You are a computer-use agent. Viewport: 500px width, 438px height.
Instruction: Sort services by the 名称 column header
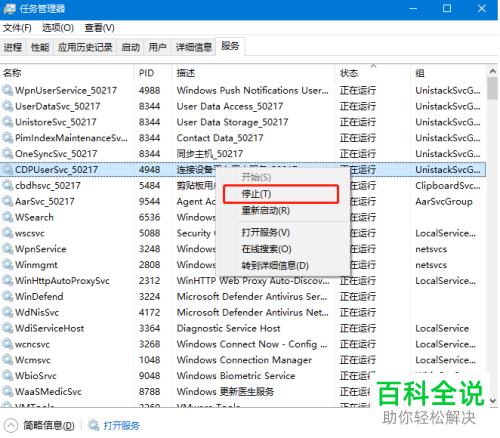point(67,73)
